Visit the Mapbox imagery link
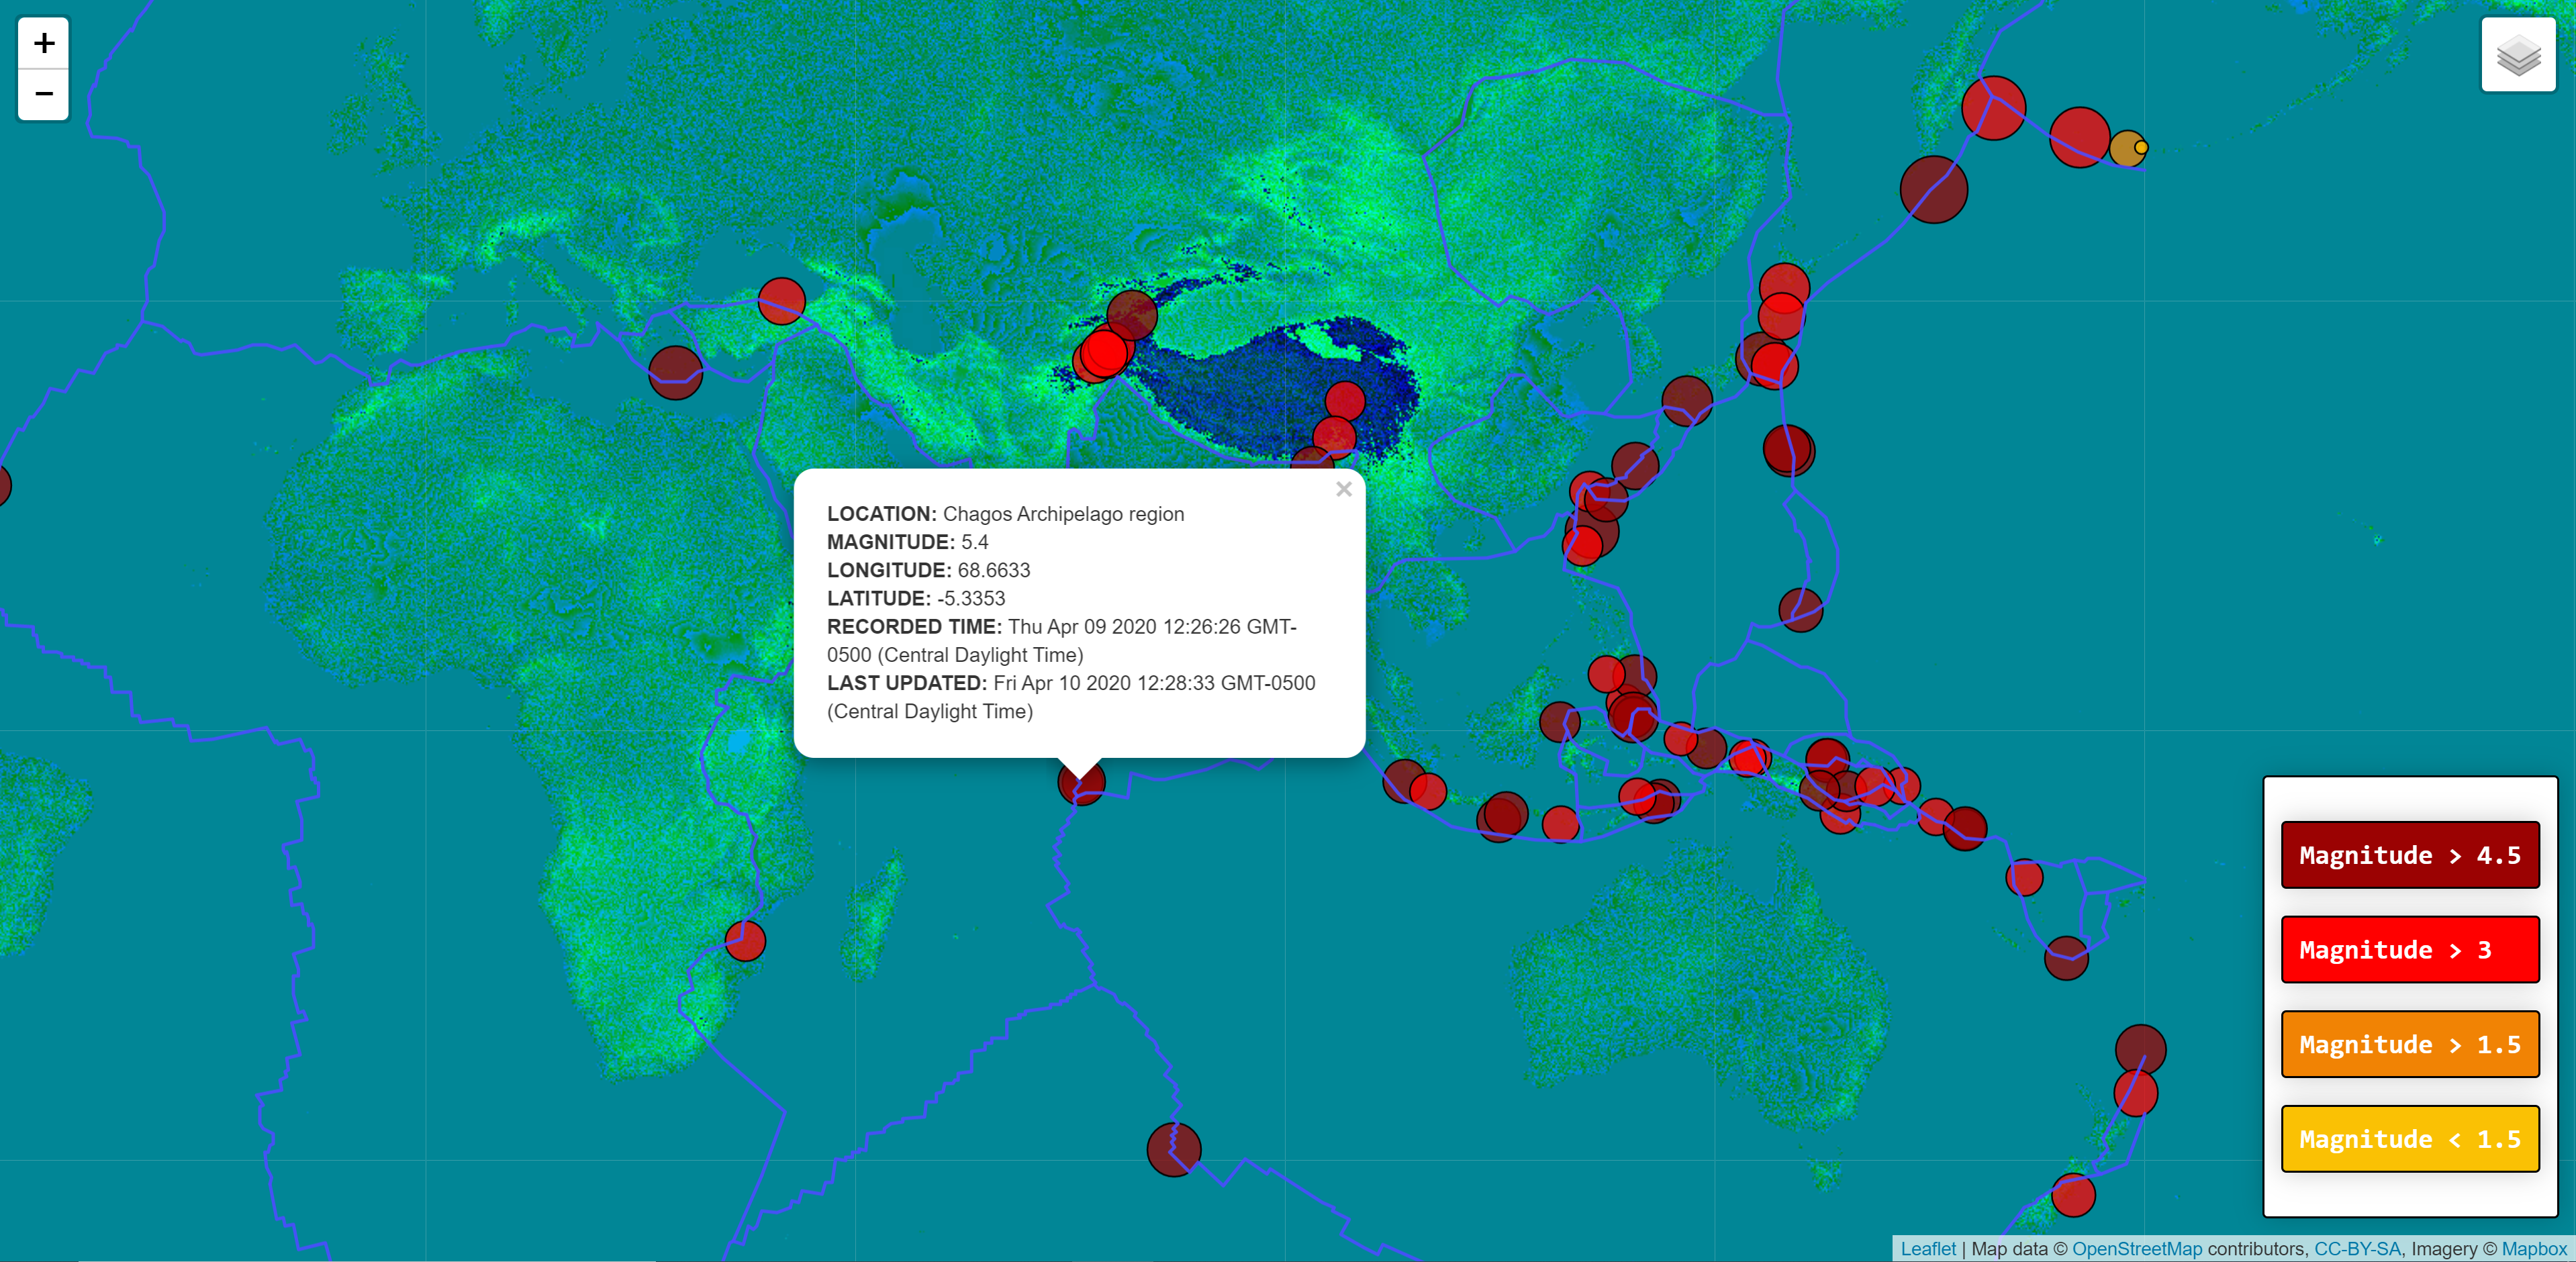The height and width of the screenshot is (1262, 2576). click(x=2533, y=1248)
